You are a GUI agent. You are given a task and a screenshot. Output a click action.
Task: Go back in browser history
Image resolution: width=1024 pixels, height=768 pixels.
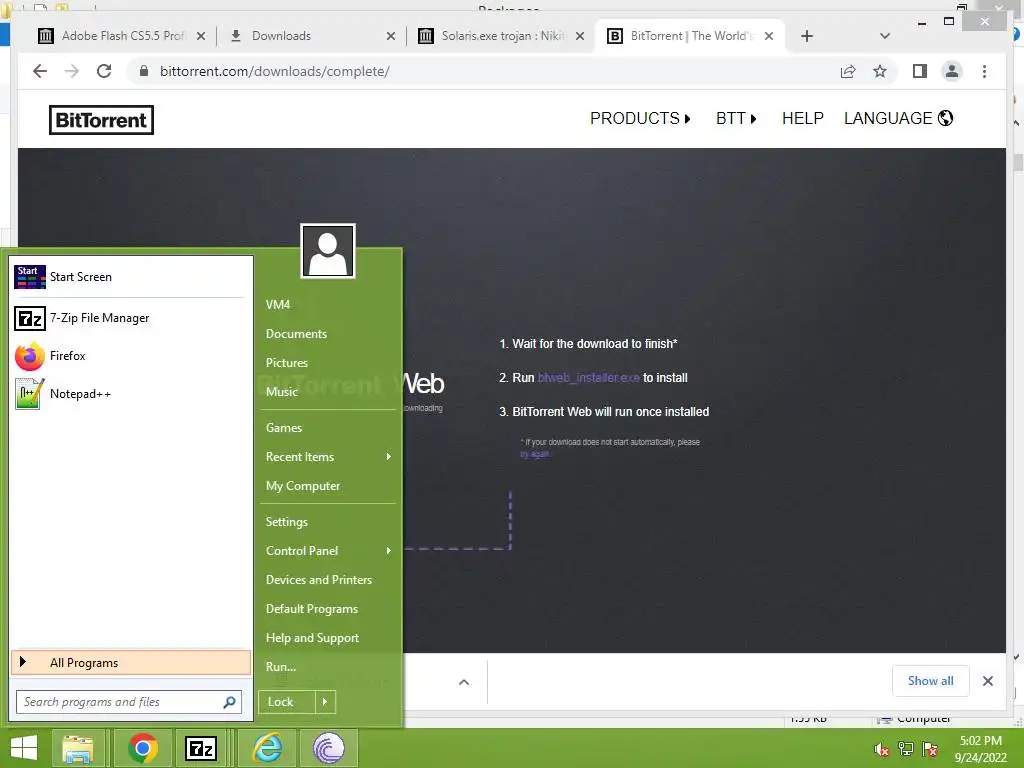point(40,71)
